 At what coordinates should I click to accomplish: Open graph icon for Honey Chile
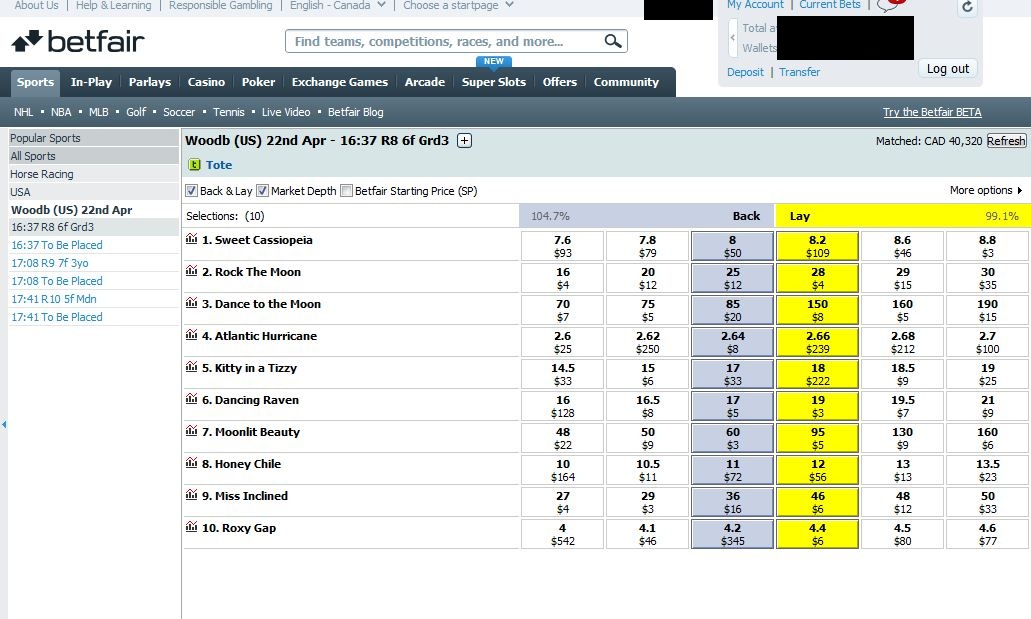pos(191,462)
